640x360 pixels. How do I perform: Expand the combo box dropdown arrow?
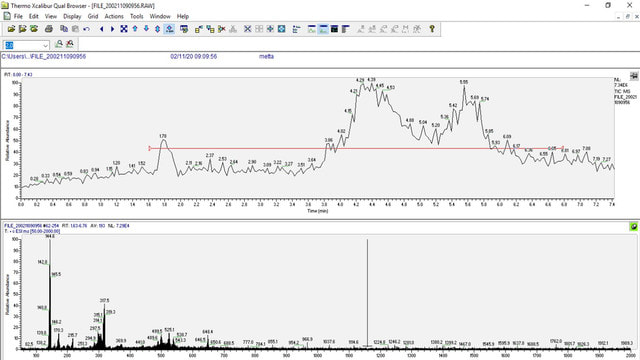point(46,45)
